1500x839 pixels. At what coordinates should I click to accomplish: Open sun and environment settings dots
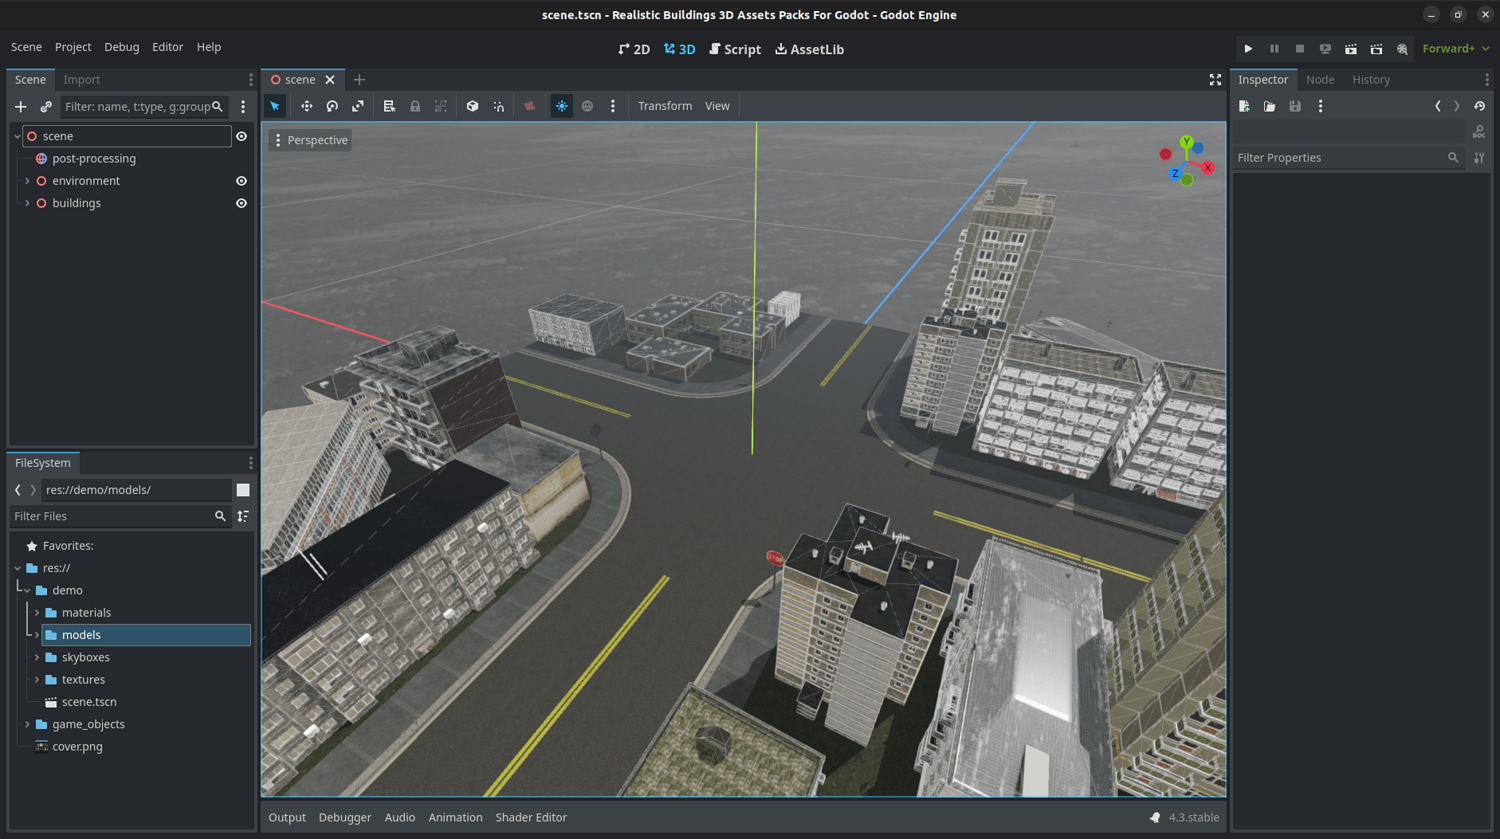click(x=613, y=106)
